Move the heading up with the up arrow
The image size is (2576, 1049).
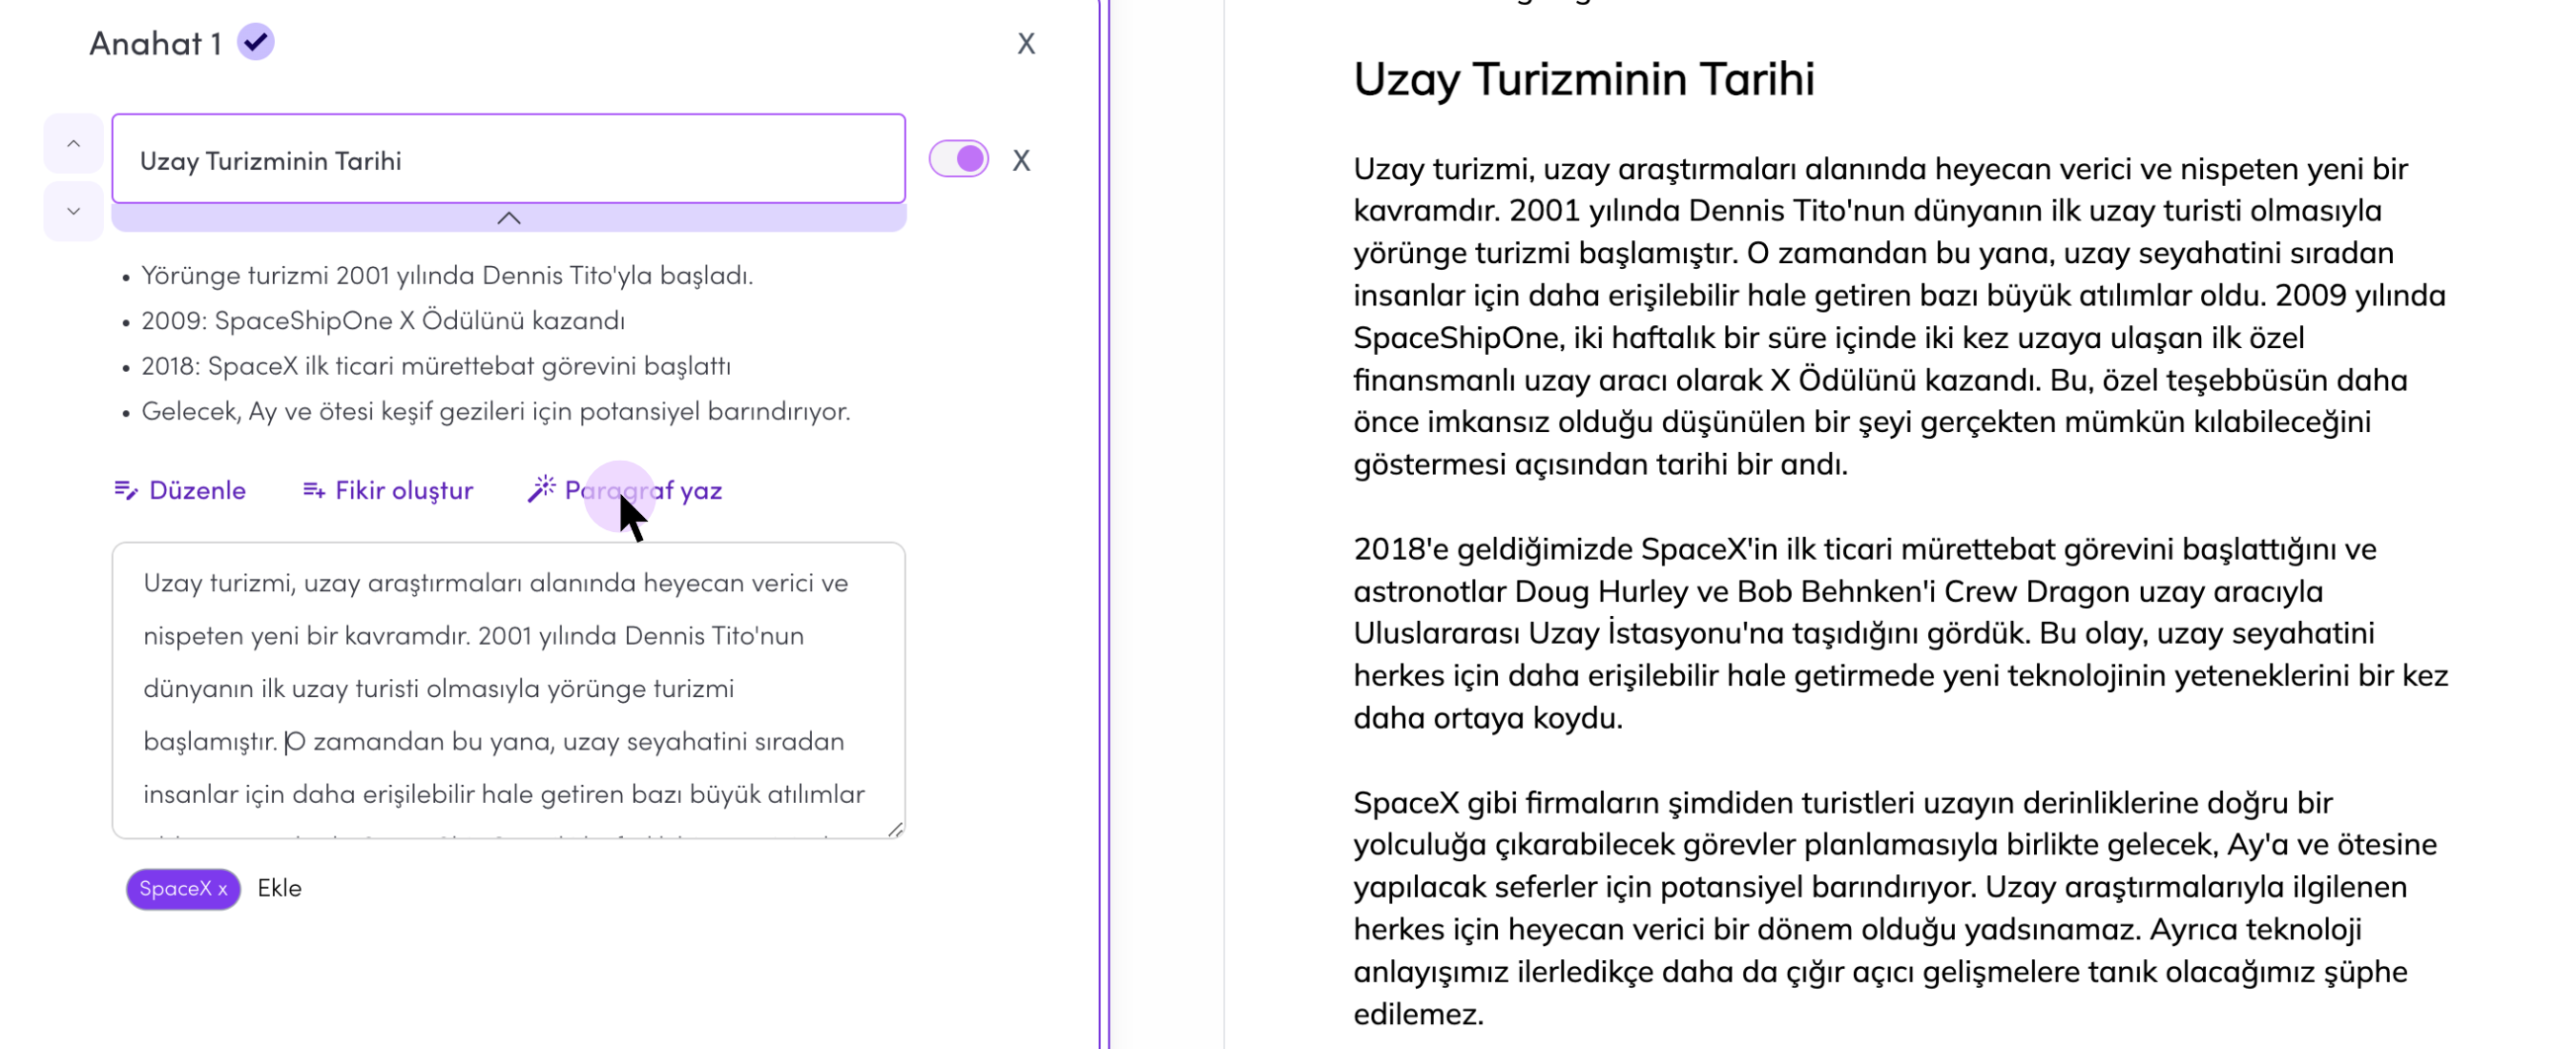point(73,144)
